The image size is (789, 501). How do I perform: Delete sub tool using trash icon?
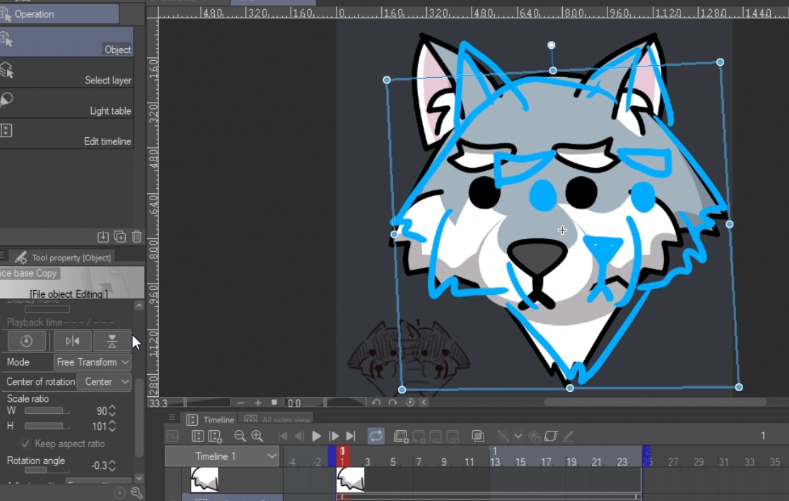pos(137,237)
